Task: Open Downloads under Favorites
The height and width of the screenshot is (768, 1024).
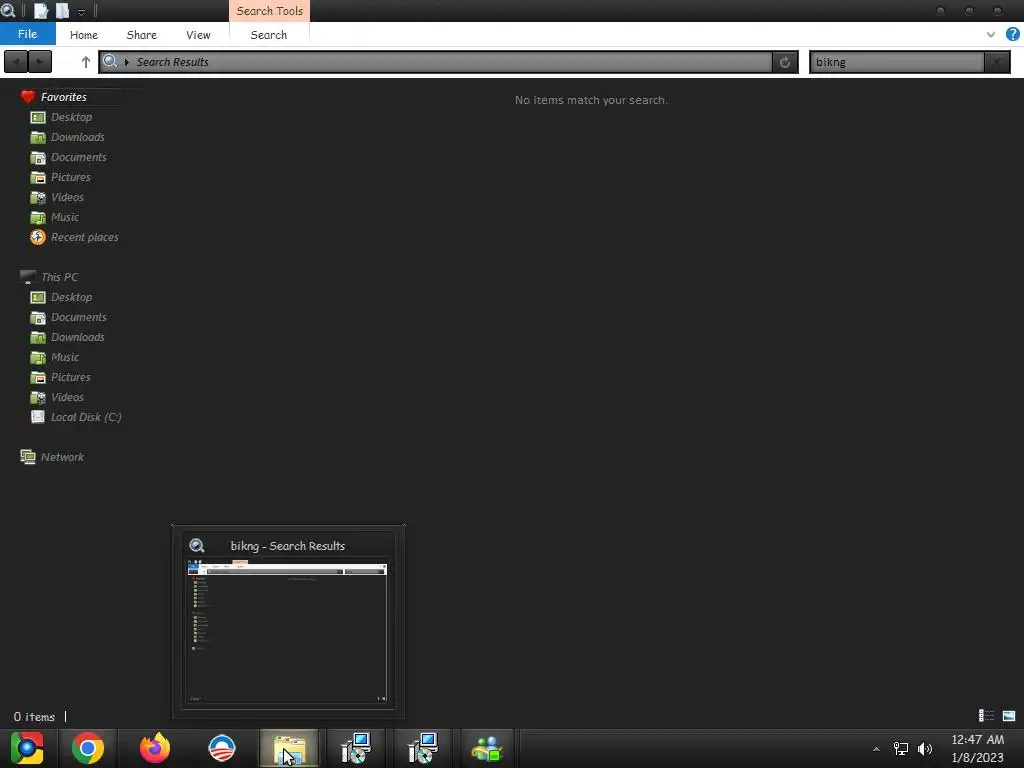Action: (78, 137)
